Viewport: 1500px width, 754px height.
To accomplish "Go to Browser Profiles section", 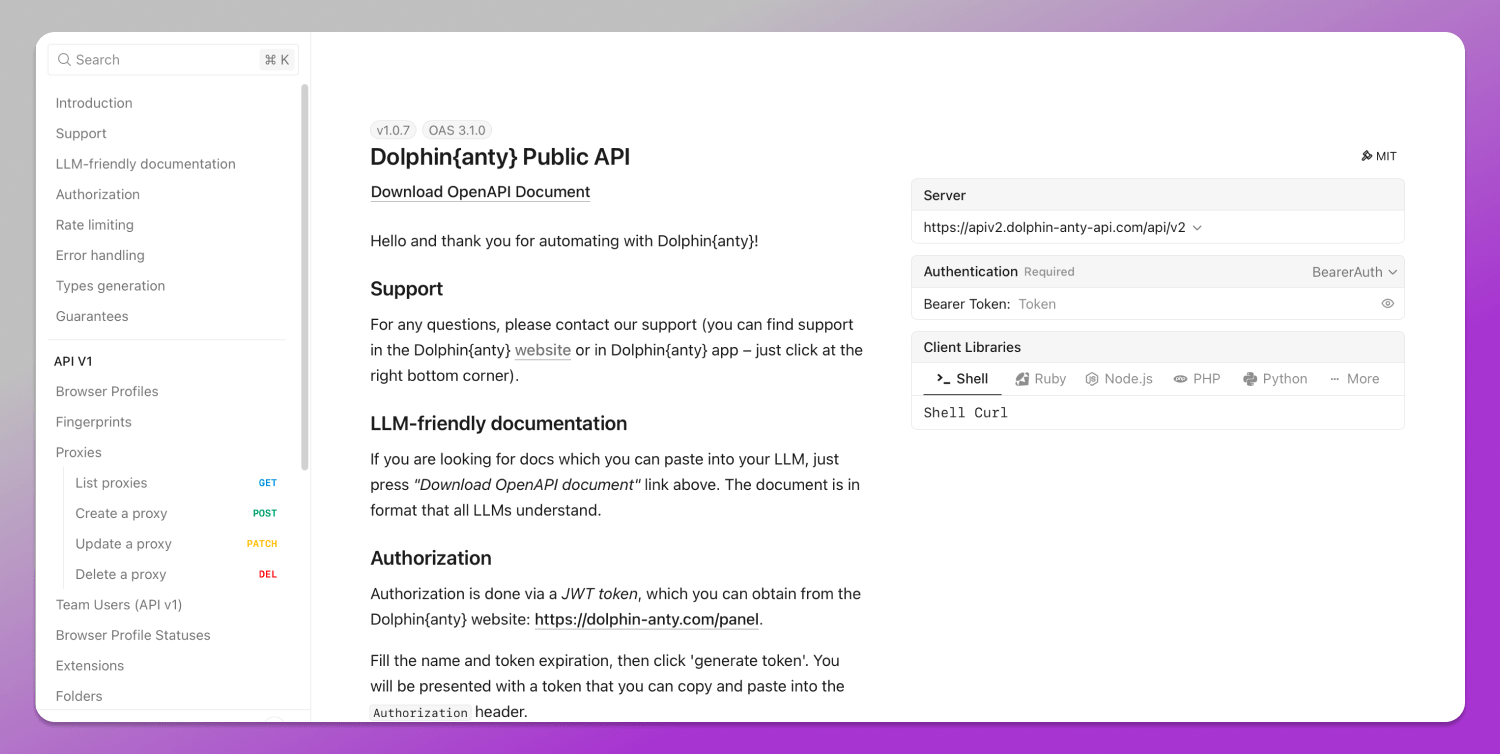I will click(107, 391).
